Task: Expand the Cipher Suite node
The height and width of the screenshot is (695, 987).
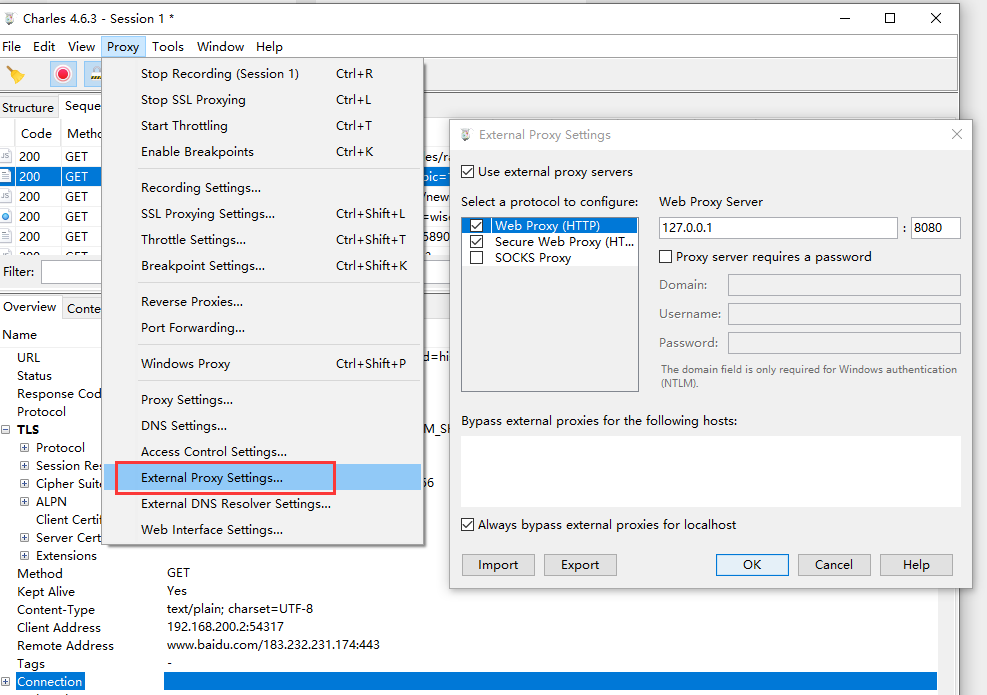Action: point(24,484)
